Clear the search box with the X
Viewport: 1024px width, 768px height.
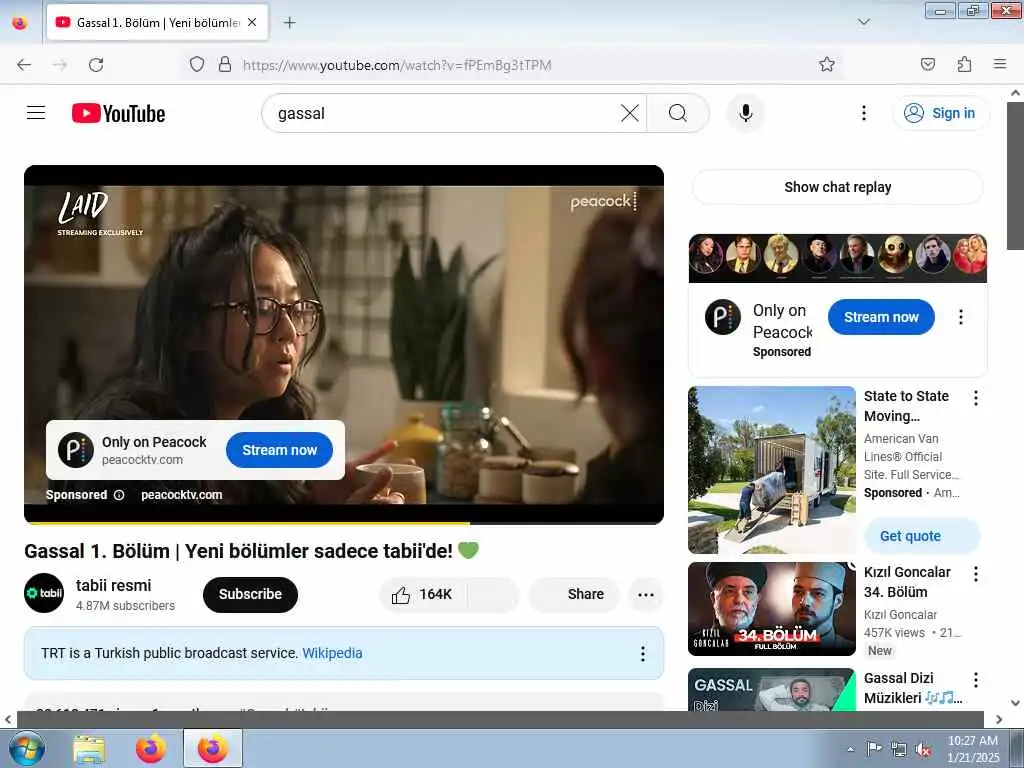630,113
